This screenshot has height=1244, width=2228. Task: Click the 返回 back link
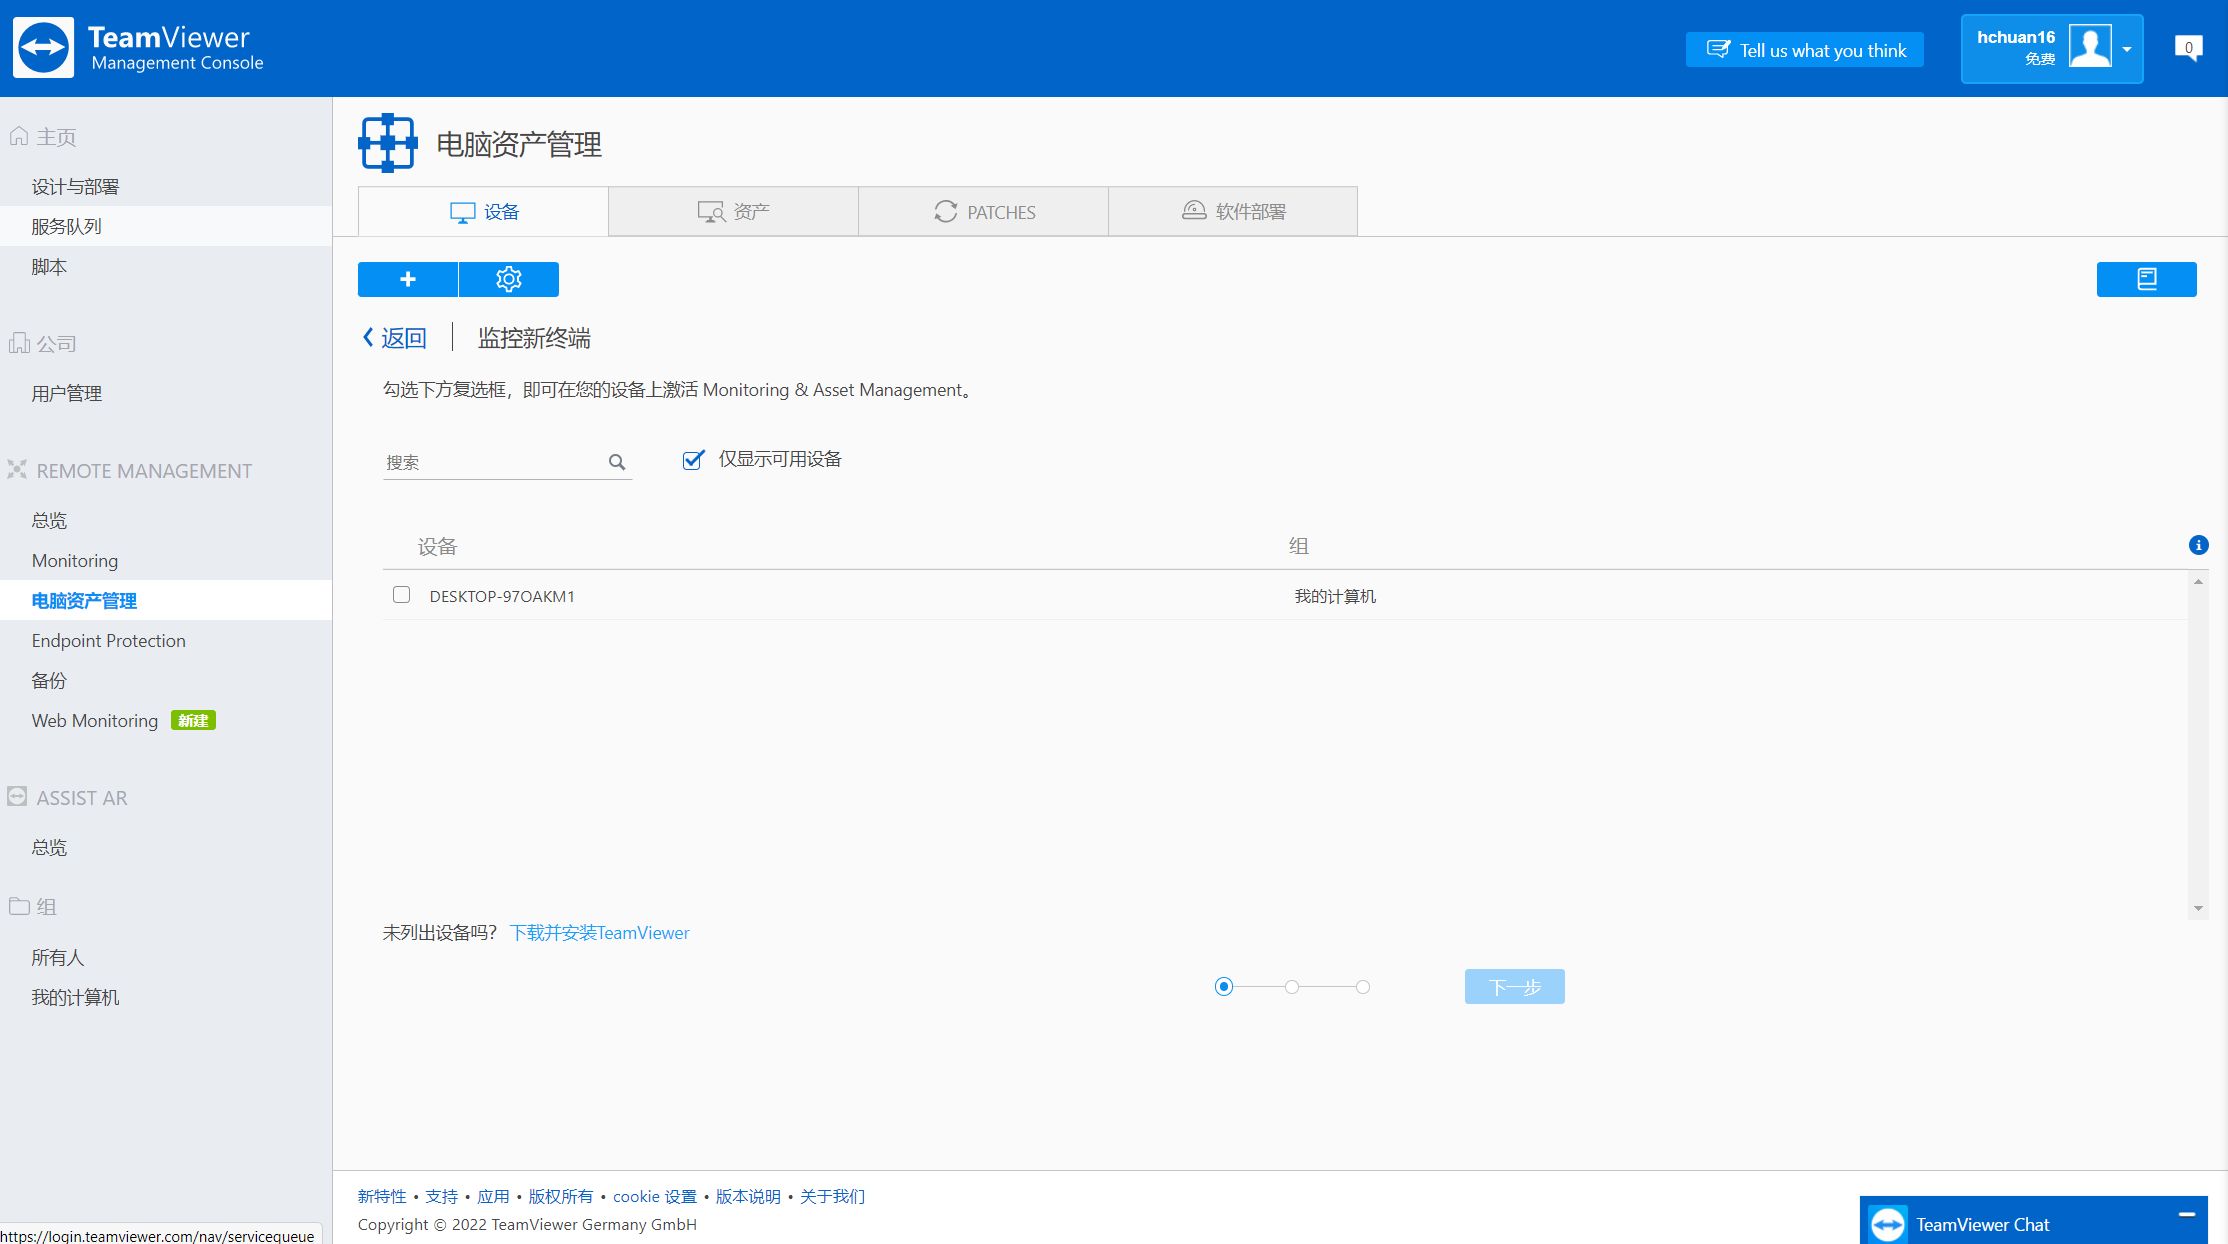394,338
